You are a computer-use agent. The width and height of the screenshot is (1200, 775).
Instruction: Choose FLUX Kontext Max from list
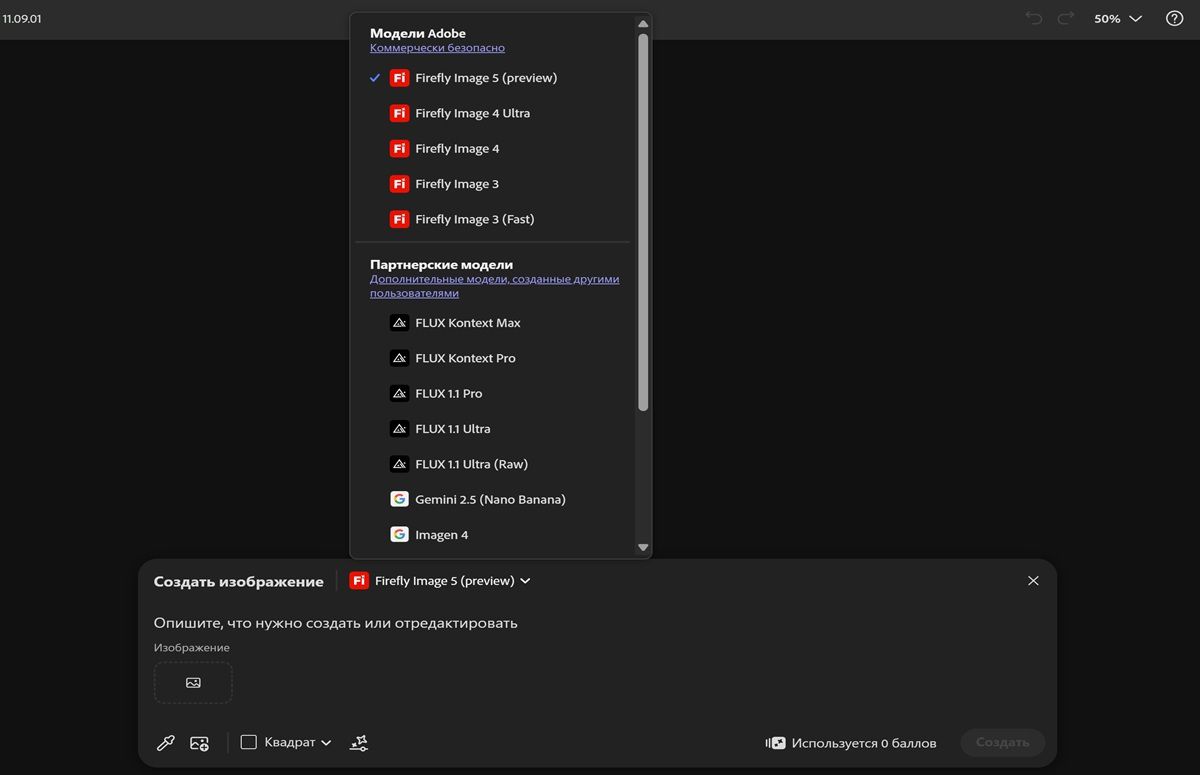pyautogui.click(x=467, y=323)
